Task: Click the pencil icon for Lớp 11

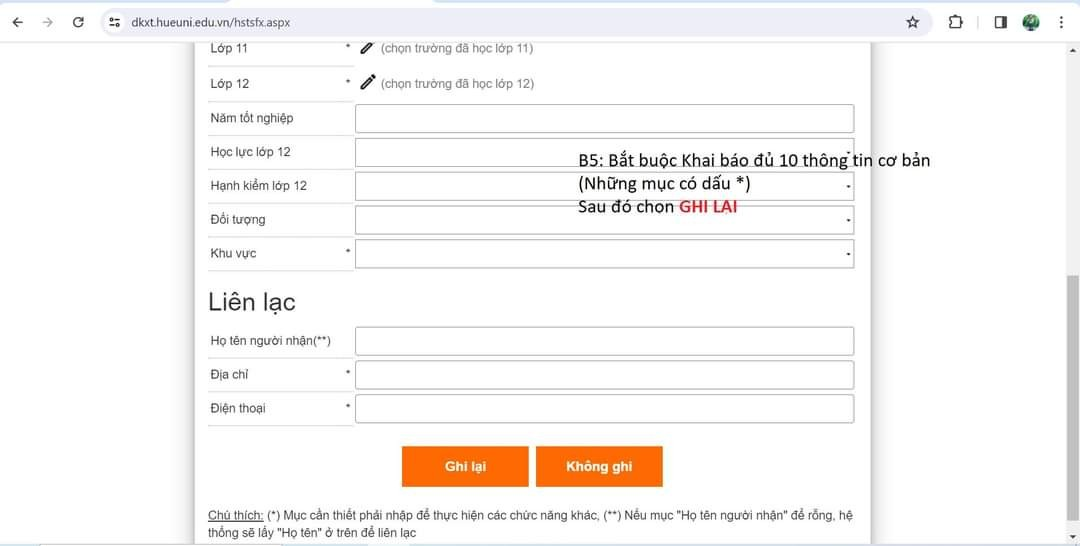Action: coord(367,48)
